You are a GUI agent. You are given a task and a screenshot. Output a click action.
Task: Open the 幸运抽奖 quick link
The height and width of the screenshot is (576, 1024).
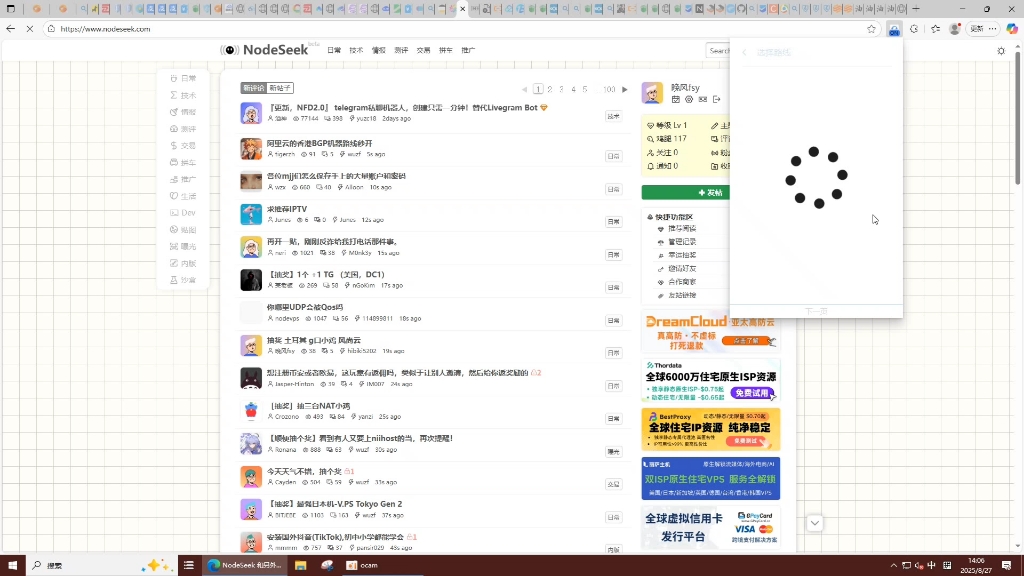(682, 255)
